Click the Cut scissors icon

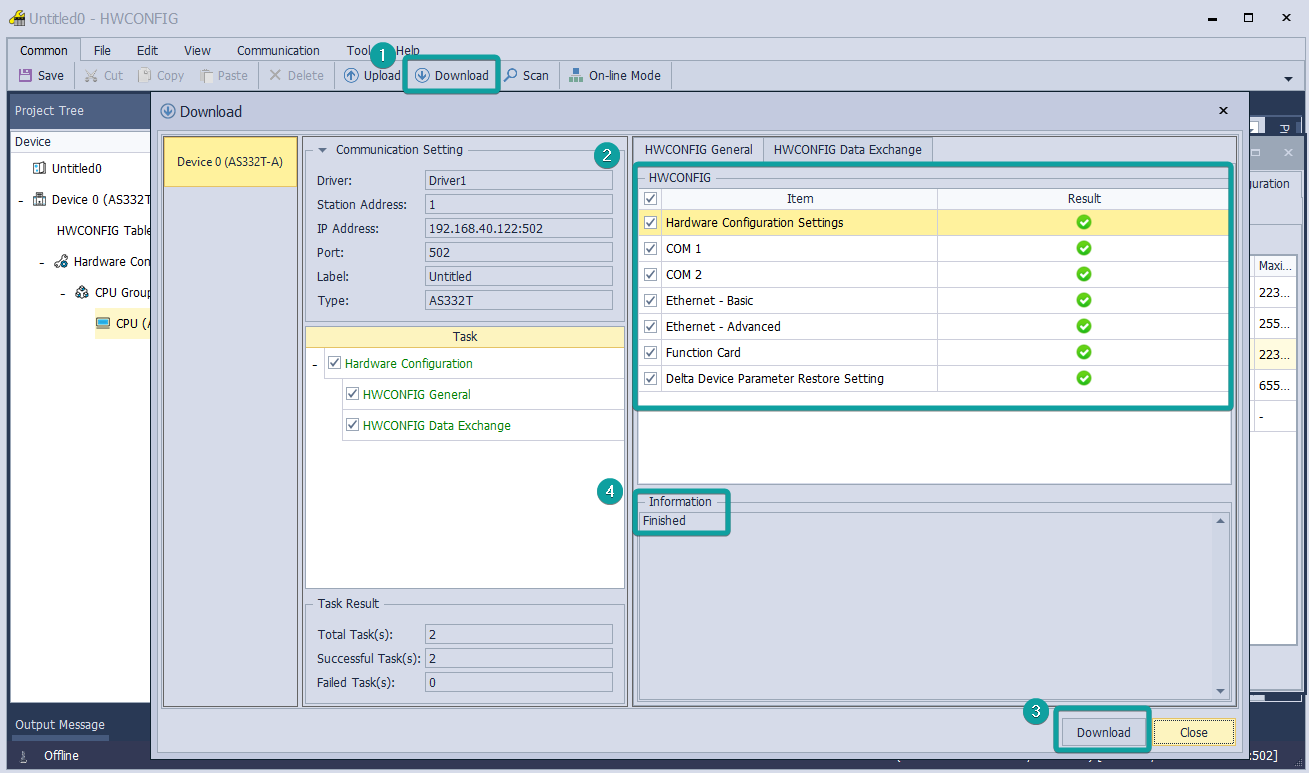[91, 76]
